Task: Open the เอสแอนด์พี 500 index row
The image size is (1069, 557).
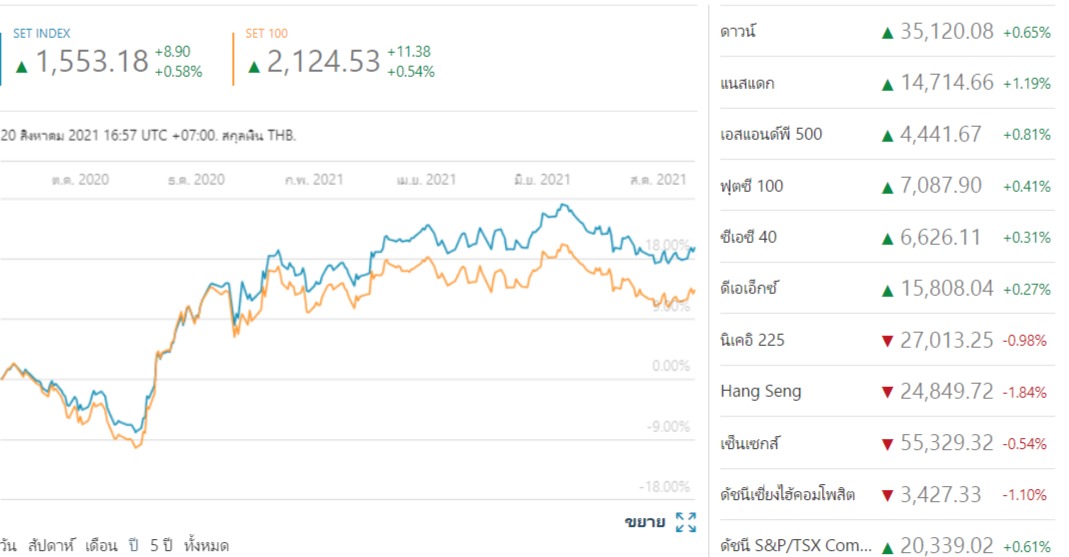Action: coord(771,134)
